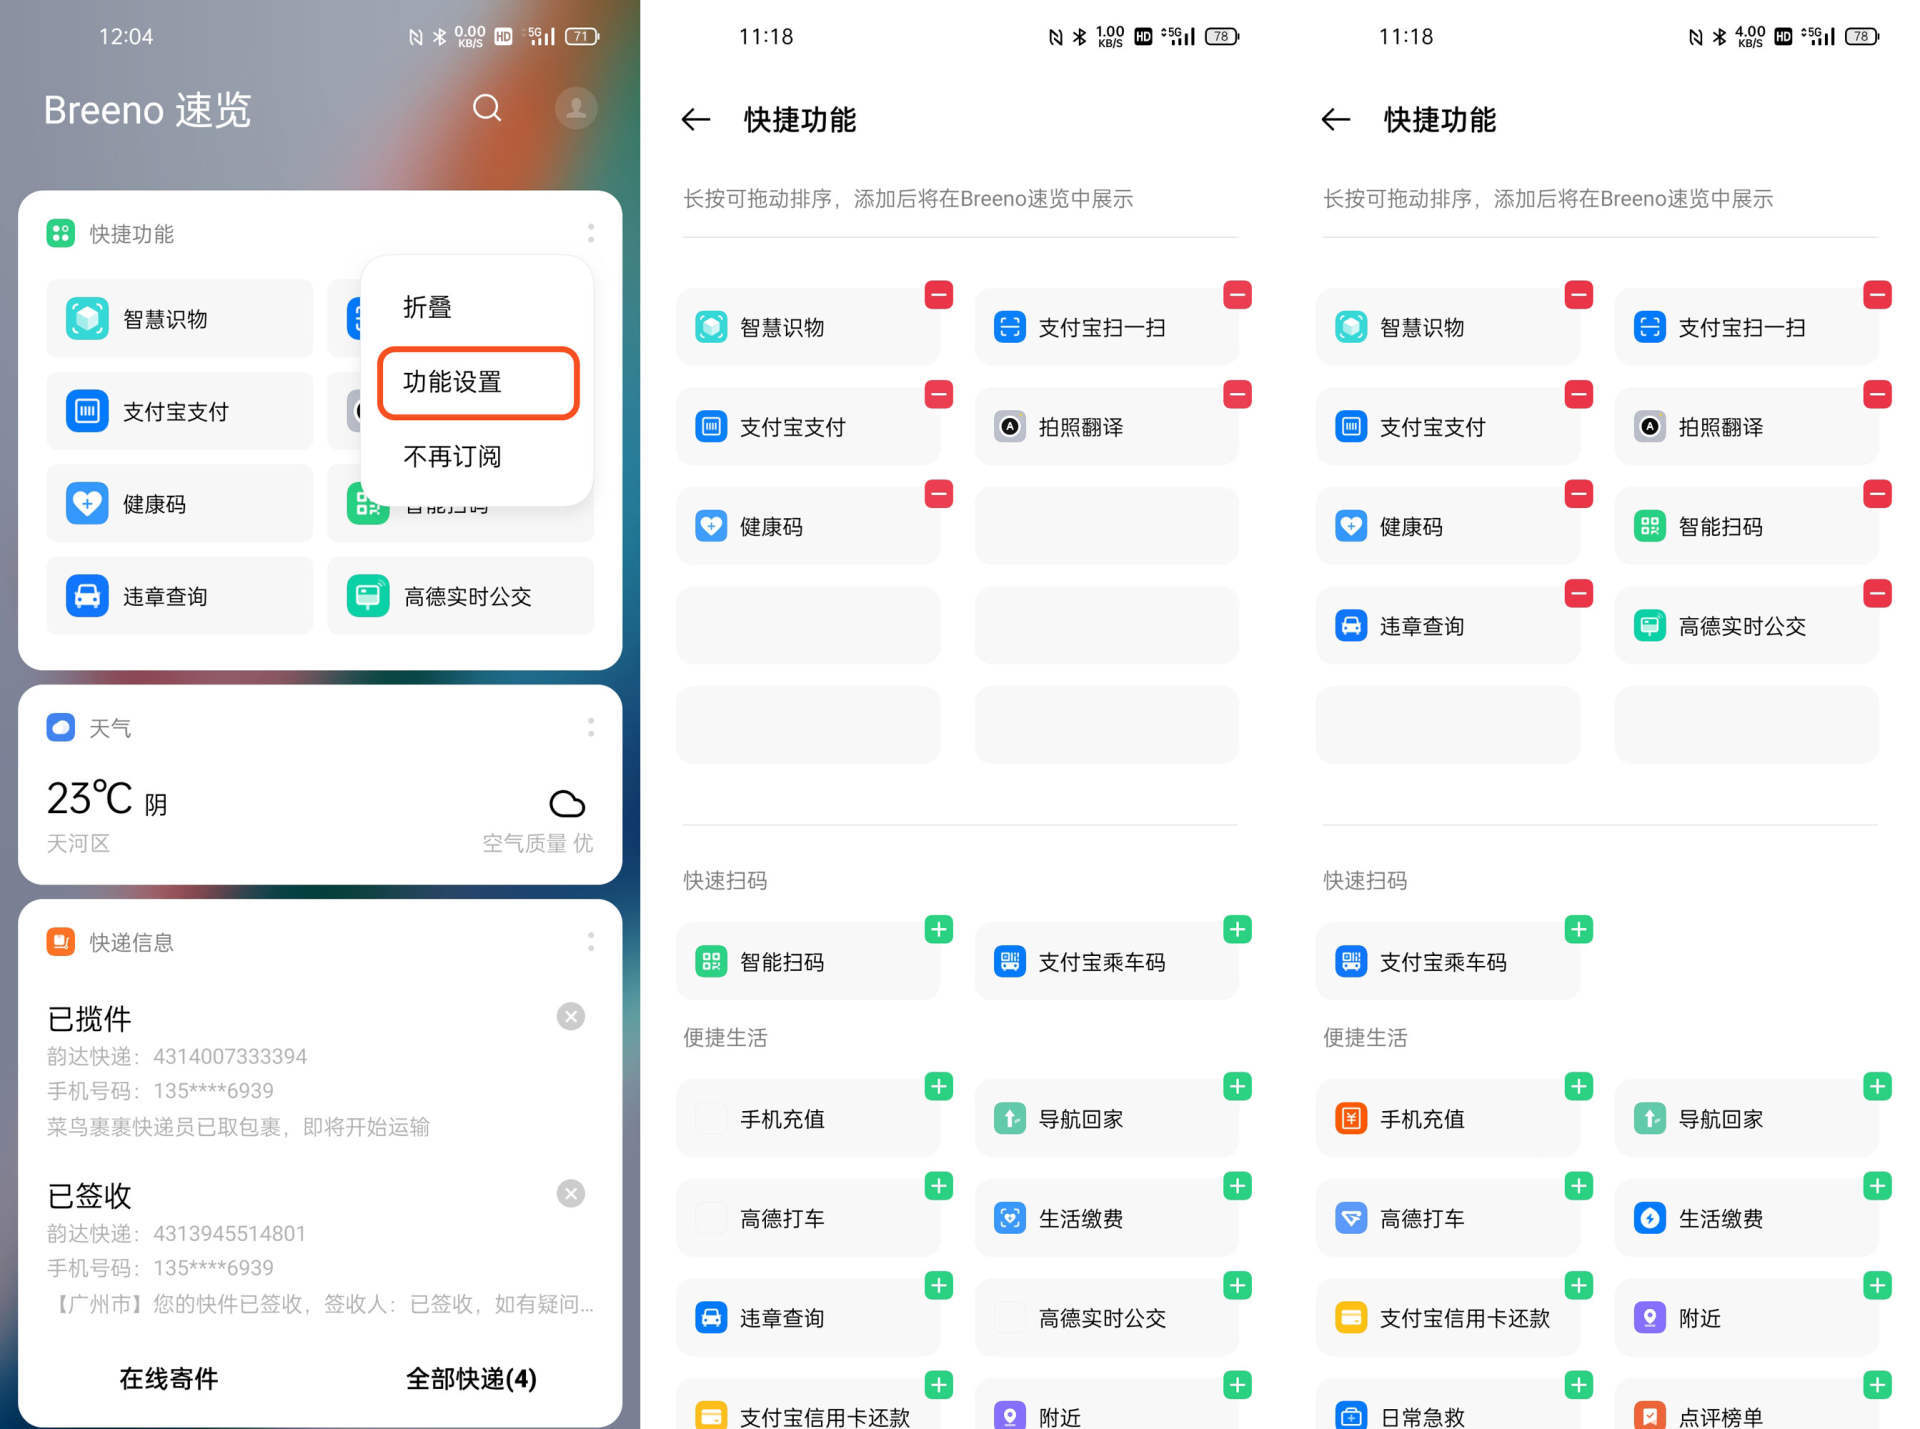Tap 快速扫码 heading in right screen
1920x1429 pixels.
click(x=1365, y=881)
